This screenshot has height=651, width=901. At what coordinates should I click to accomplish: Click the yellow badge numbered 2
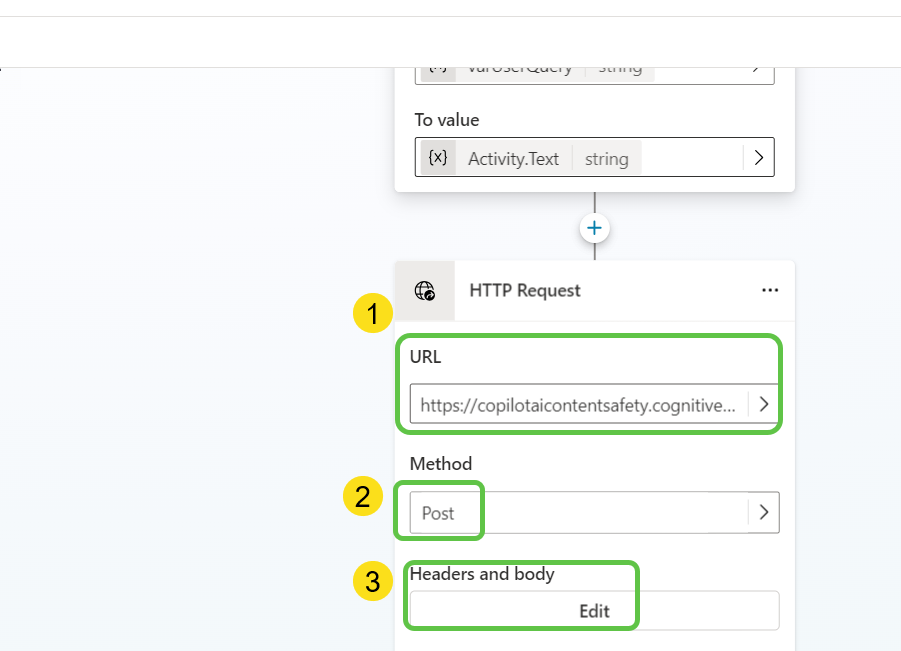tap(364, 495)
